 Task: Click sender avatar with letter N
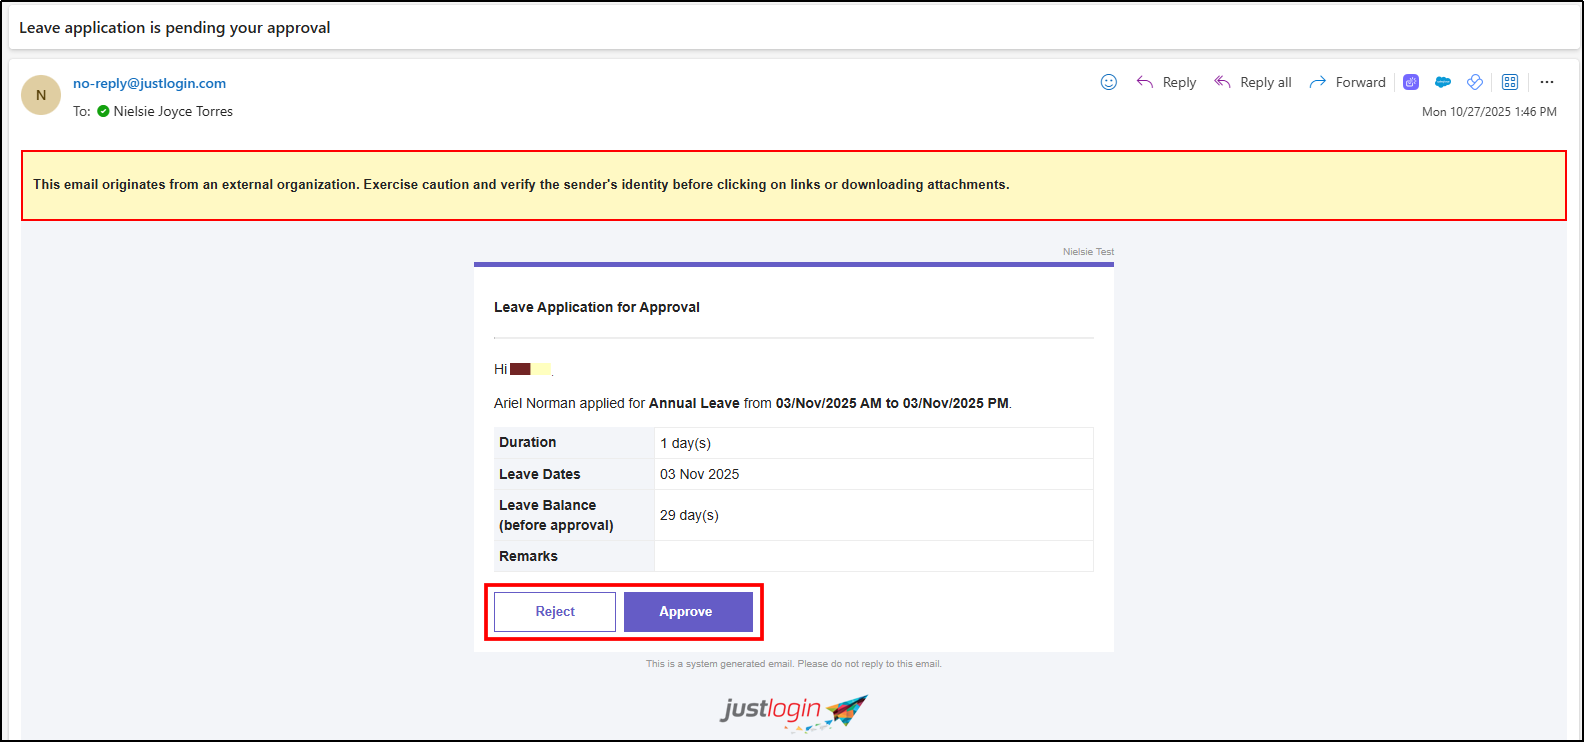[x=41, y=95]
